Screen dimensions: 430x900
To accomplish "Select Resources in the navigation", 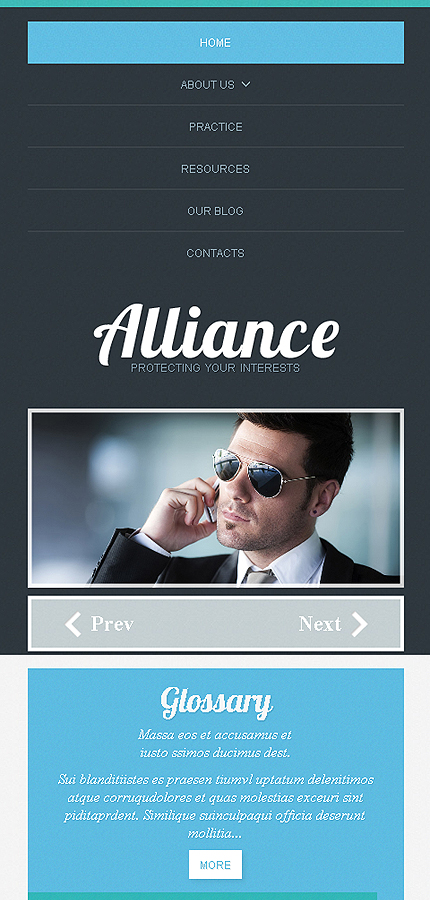I will tap(215, 169).
